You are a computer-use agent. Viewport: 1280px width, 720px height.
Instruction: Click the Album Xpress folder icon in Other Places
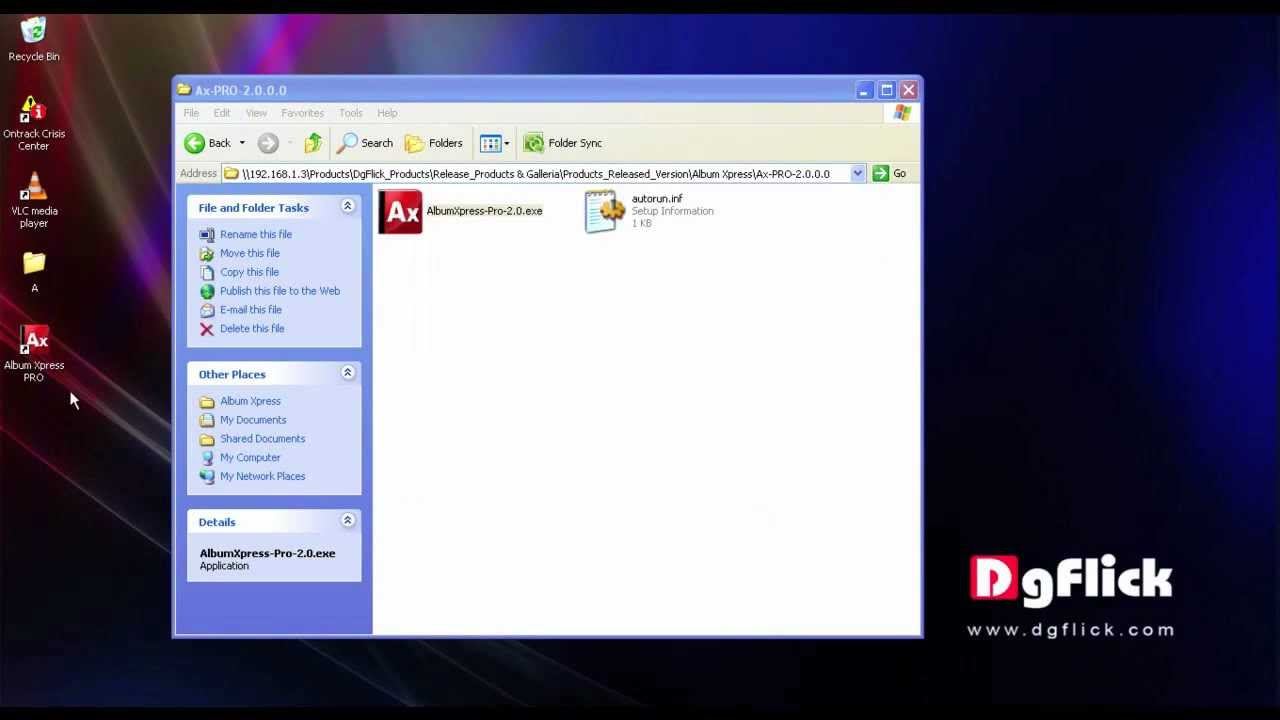(207, 401)
